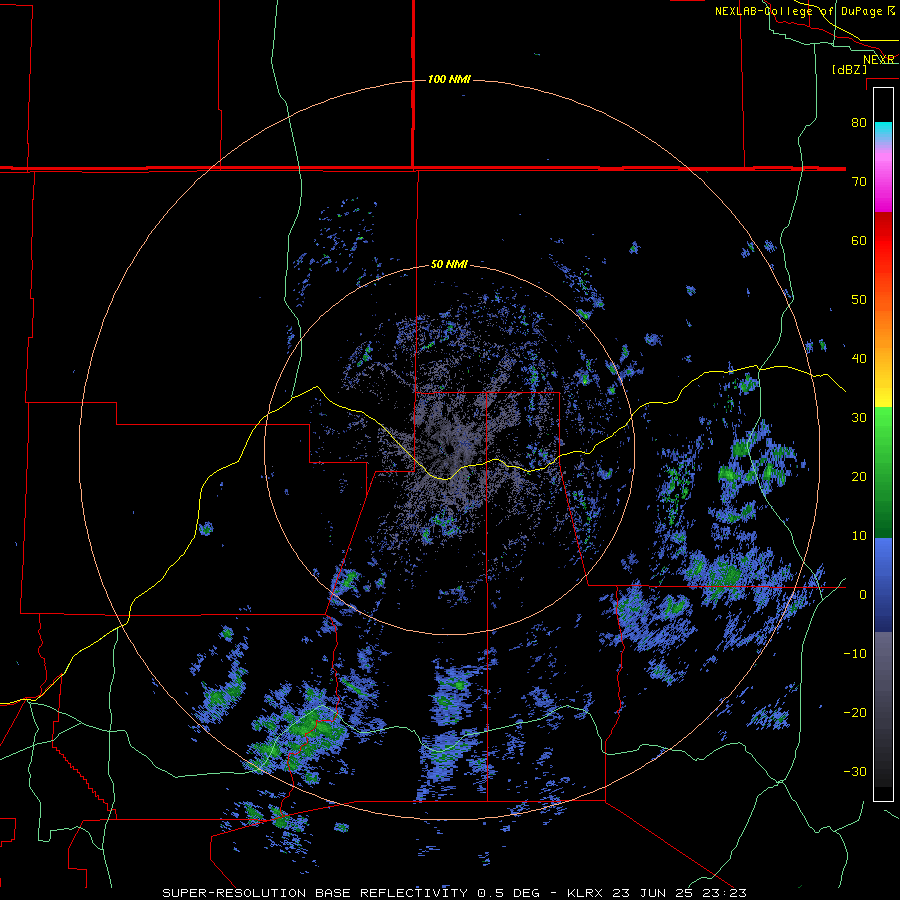Click the 80 value on the dBZ scale
This screenshot has height=900, width=900.
(859, 123)
